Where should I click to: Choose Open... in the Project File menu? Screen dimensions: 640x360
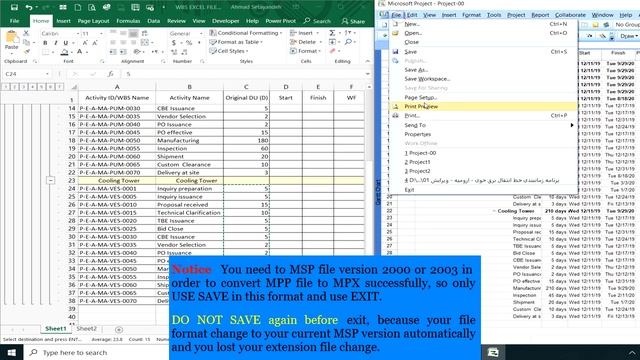483,33
